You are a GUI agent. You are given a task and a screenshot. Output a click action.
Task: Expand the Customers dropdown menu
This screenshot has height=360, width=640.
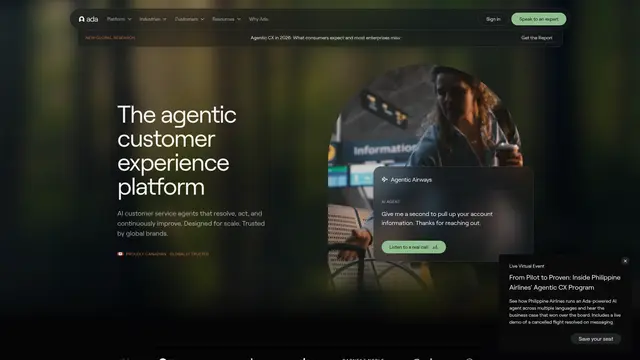click(189, 19)
